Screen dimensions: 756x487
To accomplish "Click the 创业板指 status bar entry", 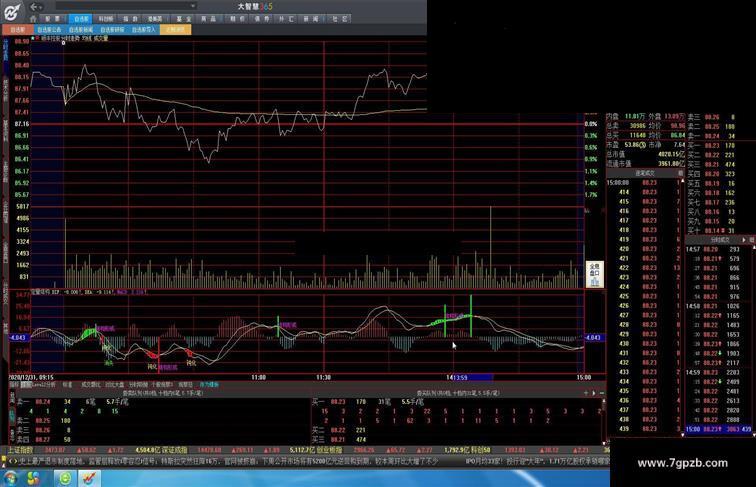I will coord(329,450).
